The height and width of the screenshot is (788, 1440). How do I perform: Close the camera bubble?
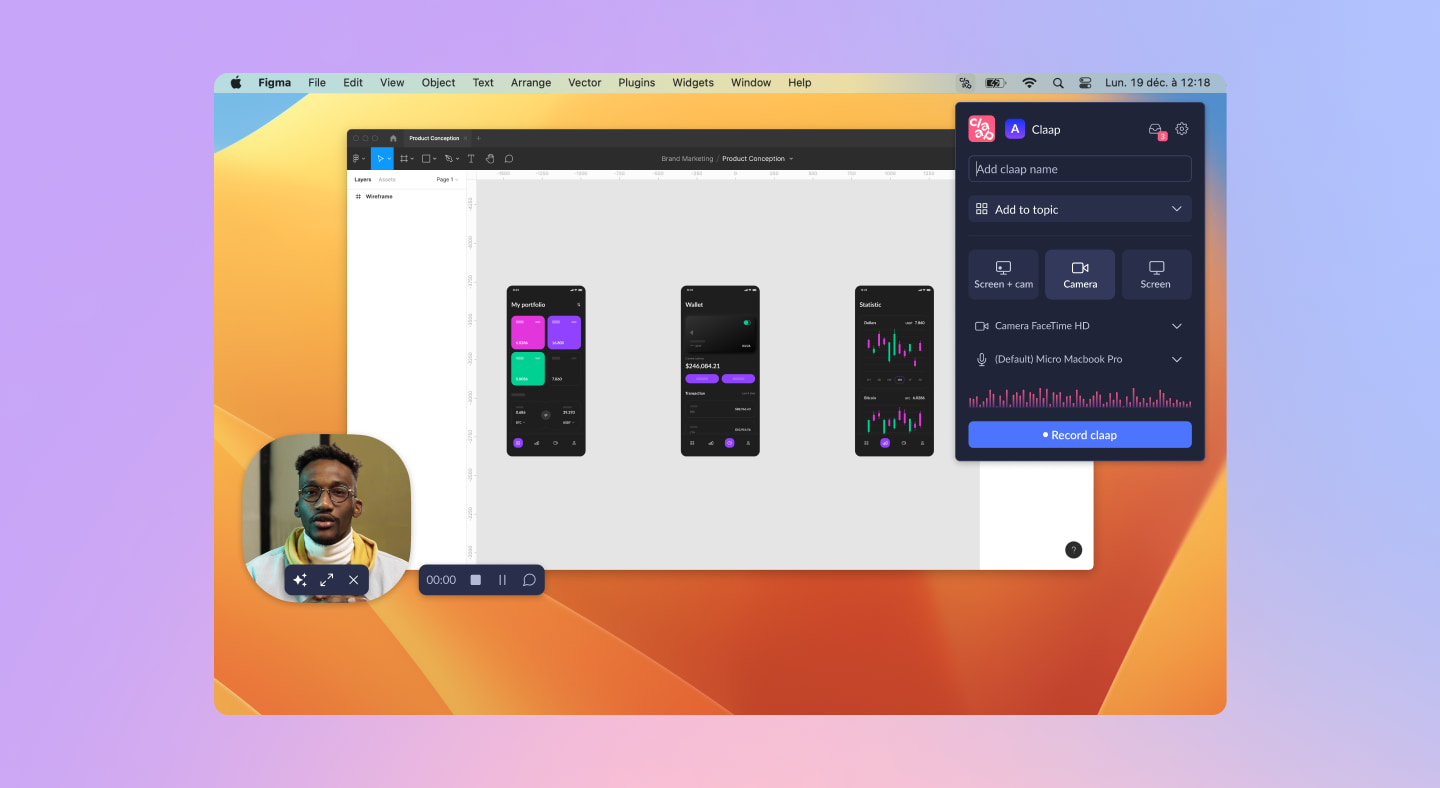(353, 580)
